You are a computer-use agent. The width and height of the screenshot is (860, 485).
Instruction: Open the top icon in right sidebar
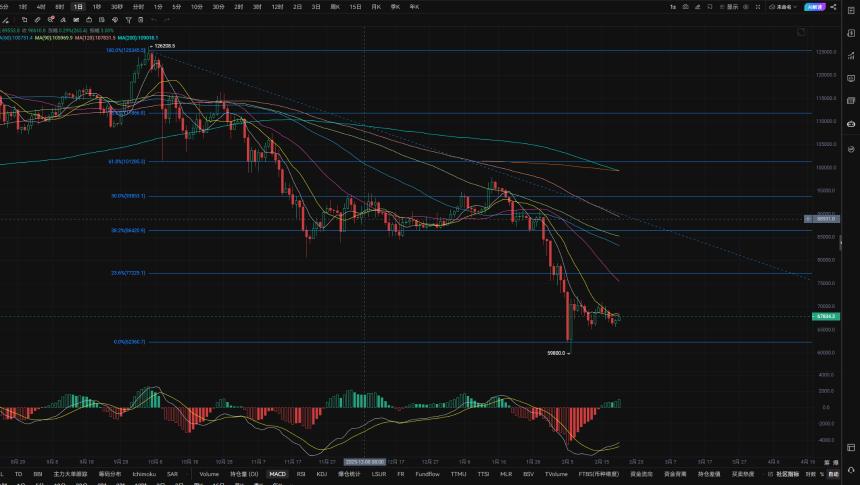point(851,10)
